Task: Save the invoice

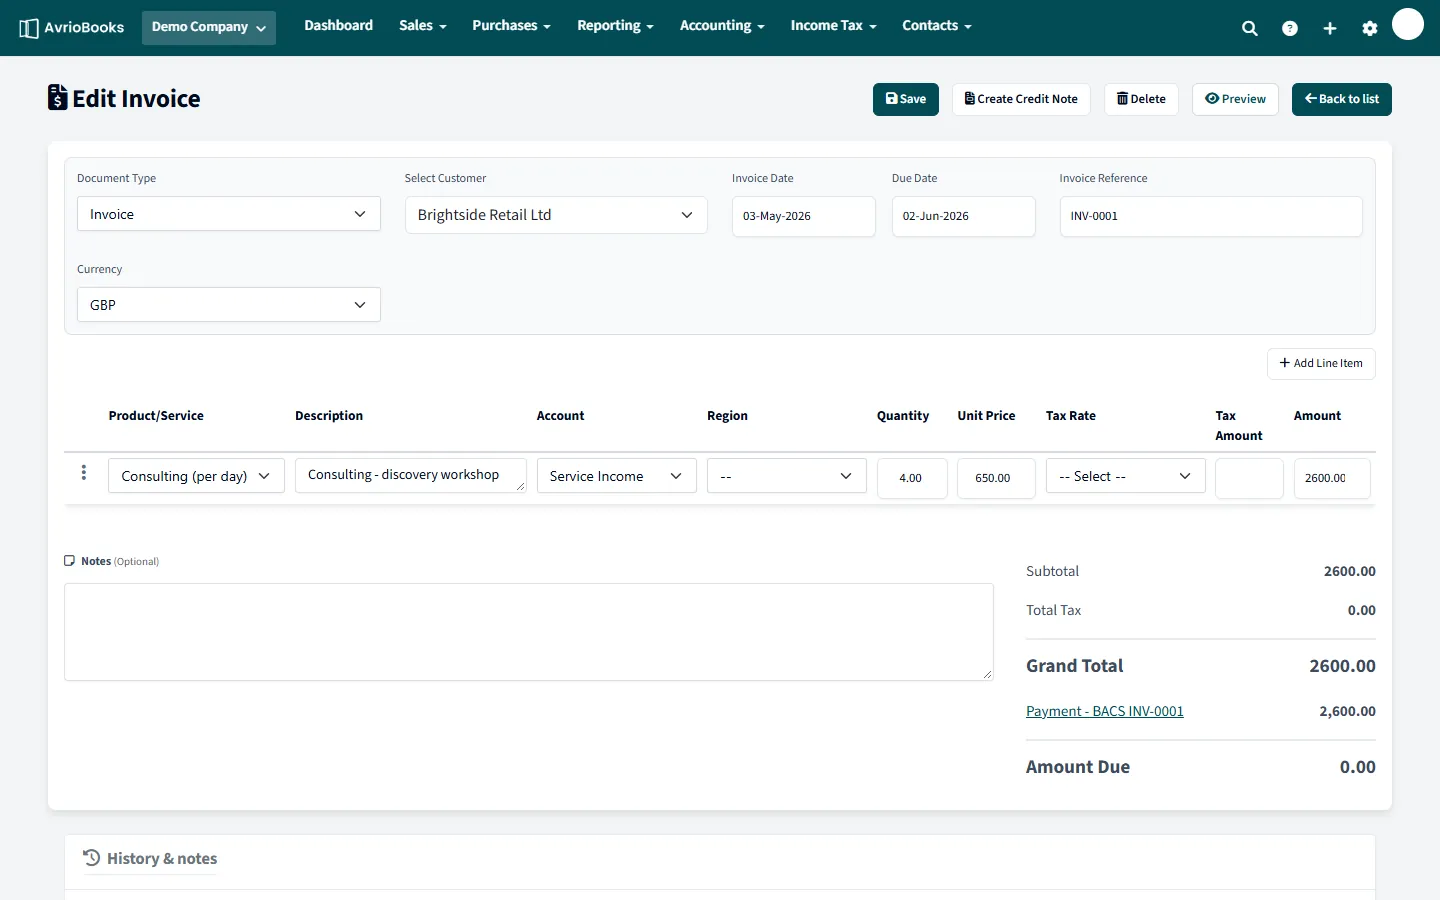Action: pyautogui.click(x=906, y=99)
